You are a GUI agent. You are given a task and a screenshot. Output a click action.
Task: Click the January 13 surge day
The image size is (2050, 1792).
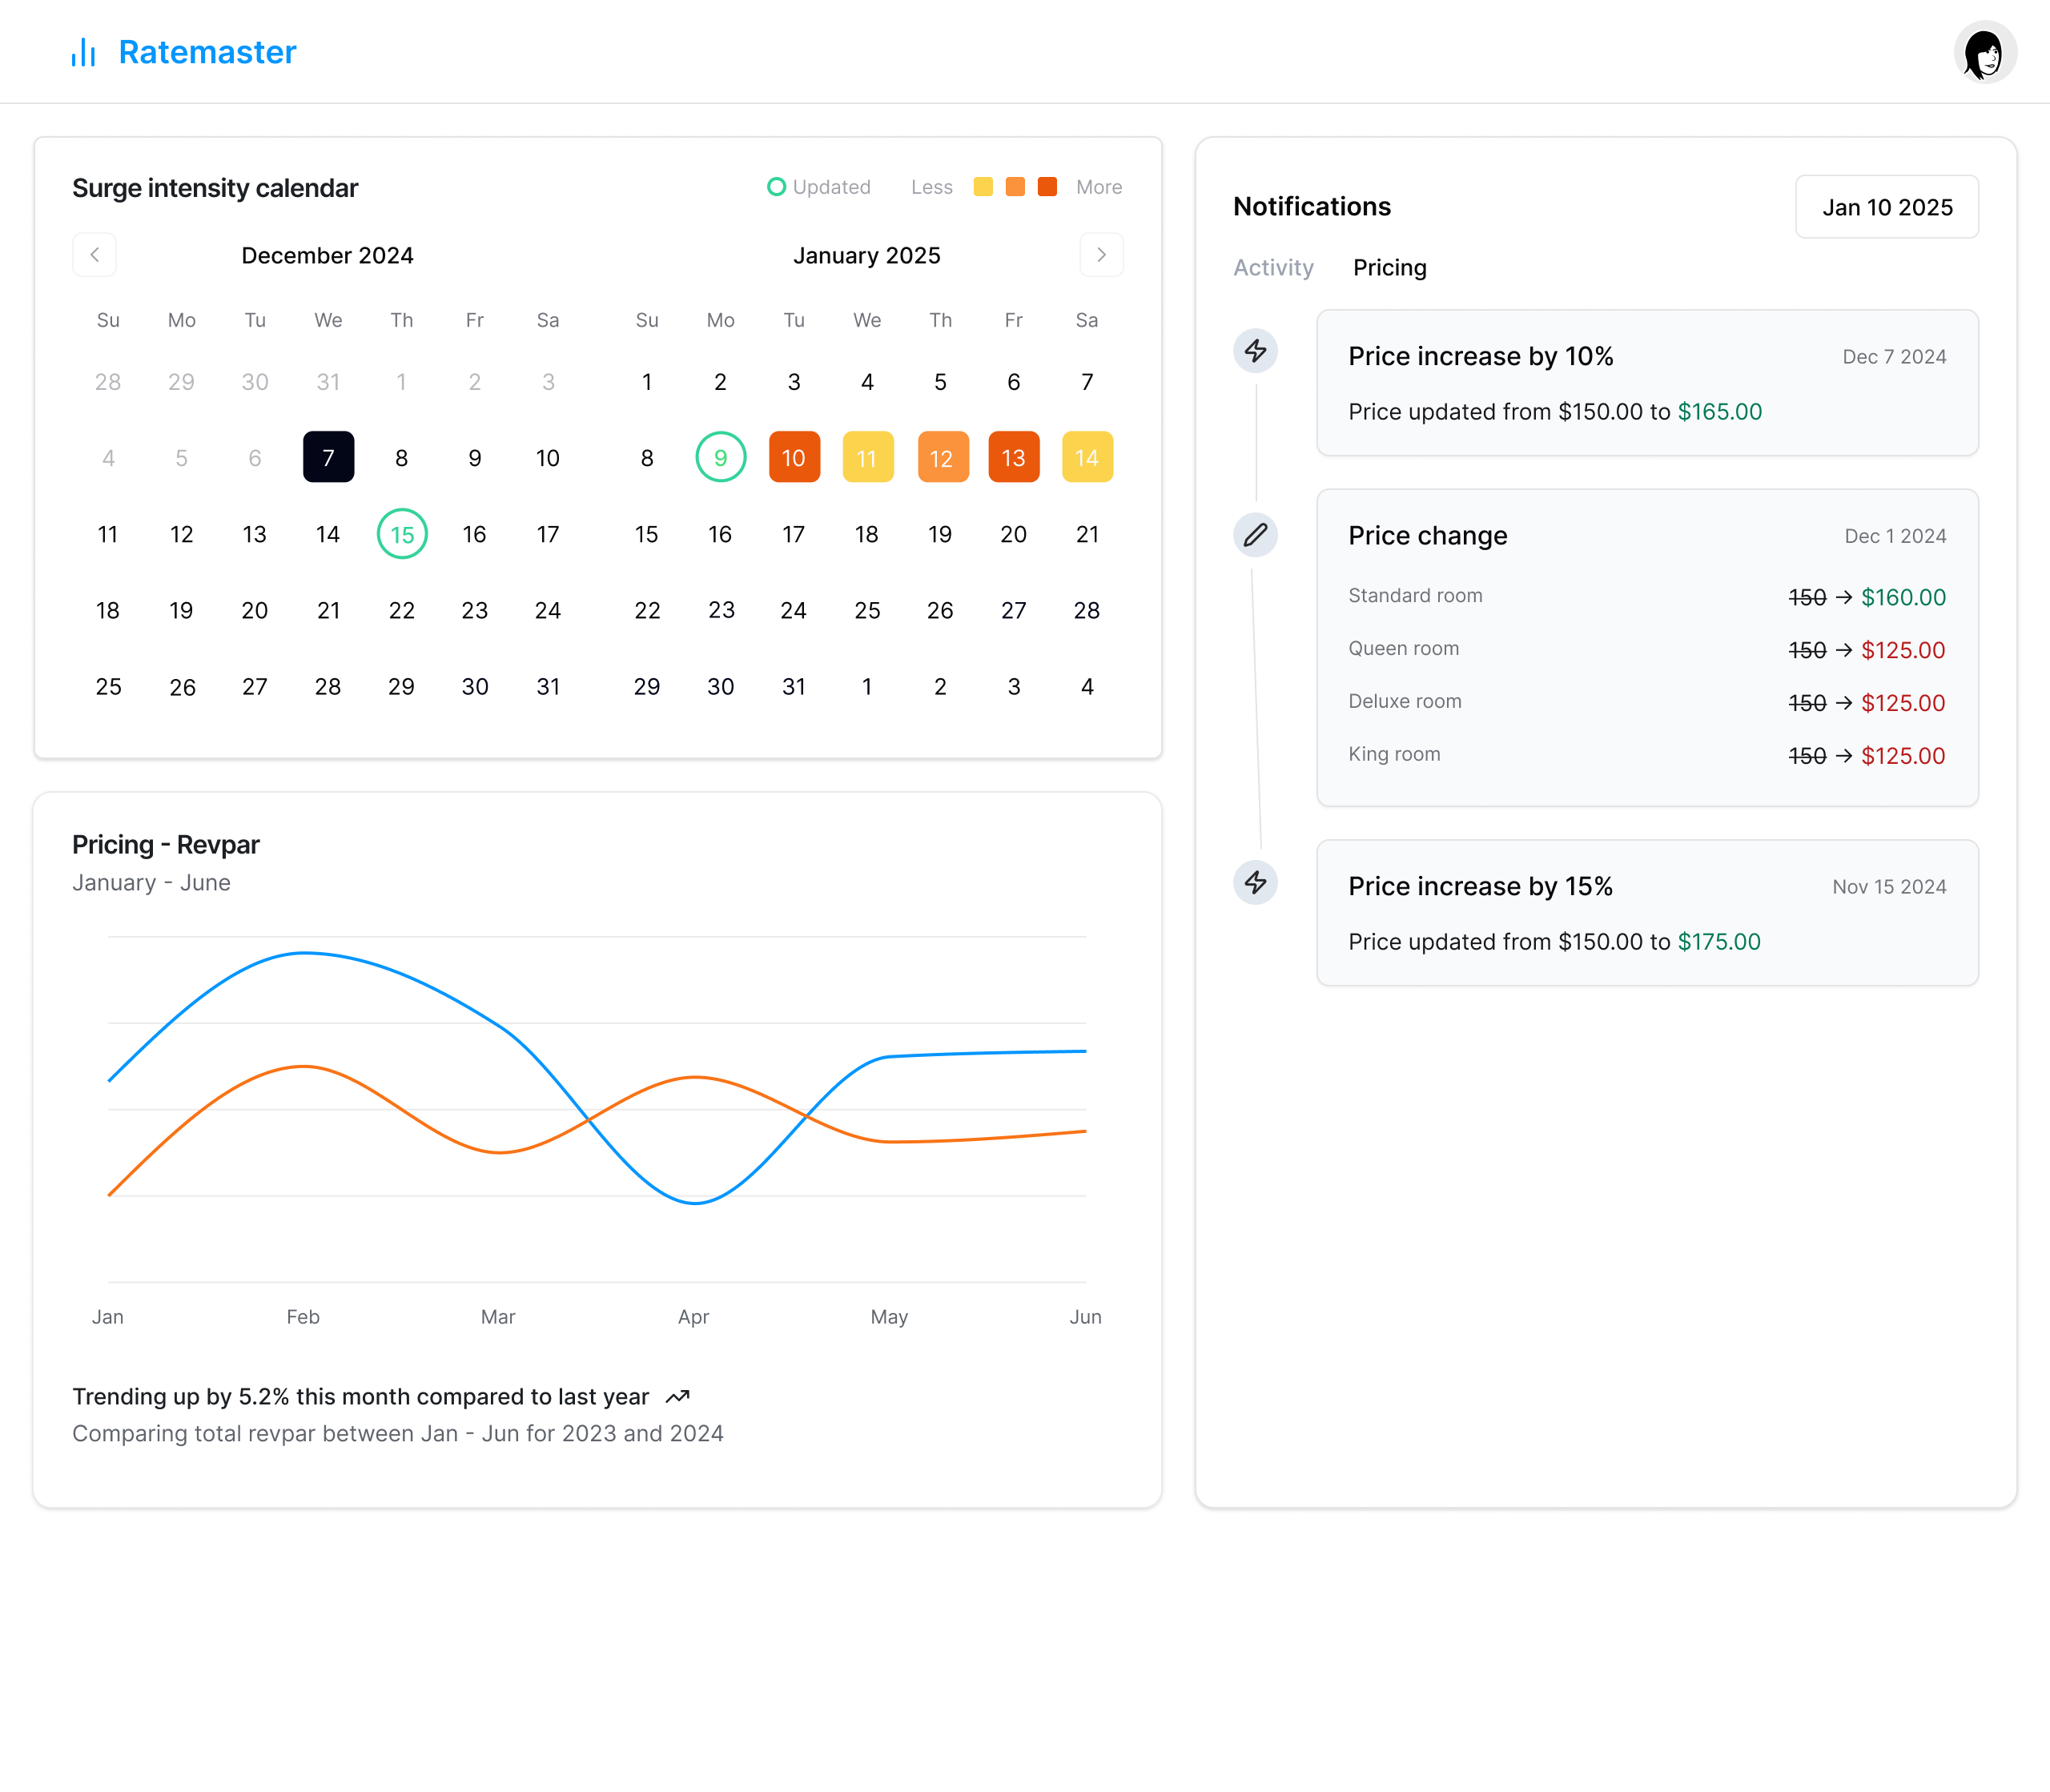point(1013,458)
